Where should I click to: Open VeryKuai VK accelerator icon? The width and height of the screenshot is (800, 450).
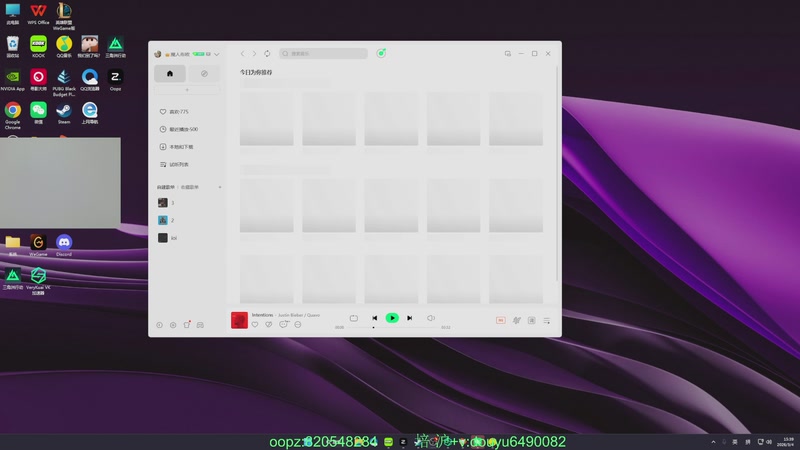[38, 281]
